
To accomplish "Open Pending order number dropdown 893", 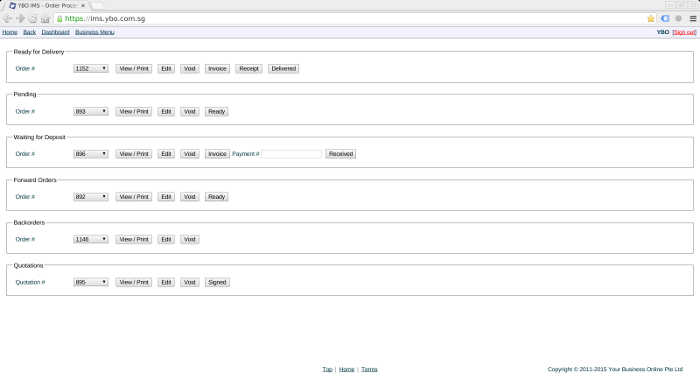I will tap(91, 112).
